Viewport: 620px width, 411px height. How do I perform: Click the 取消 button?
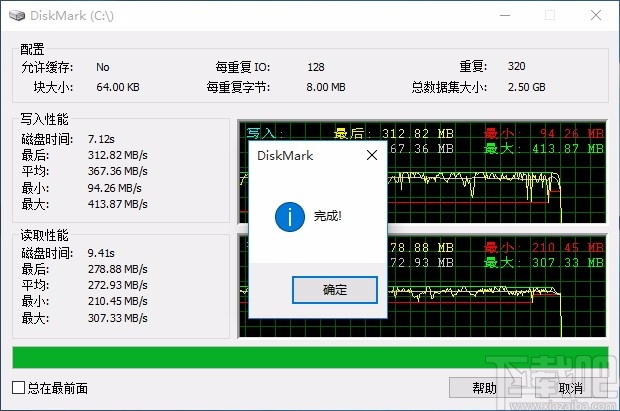coord(571,388)
